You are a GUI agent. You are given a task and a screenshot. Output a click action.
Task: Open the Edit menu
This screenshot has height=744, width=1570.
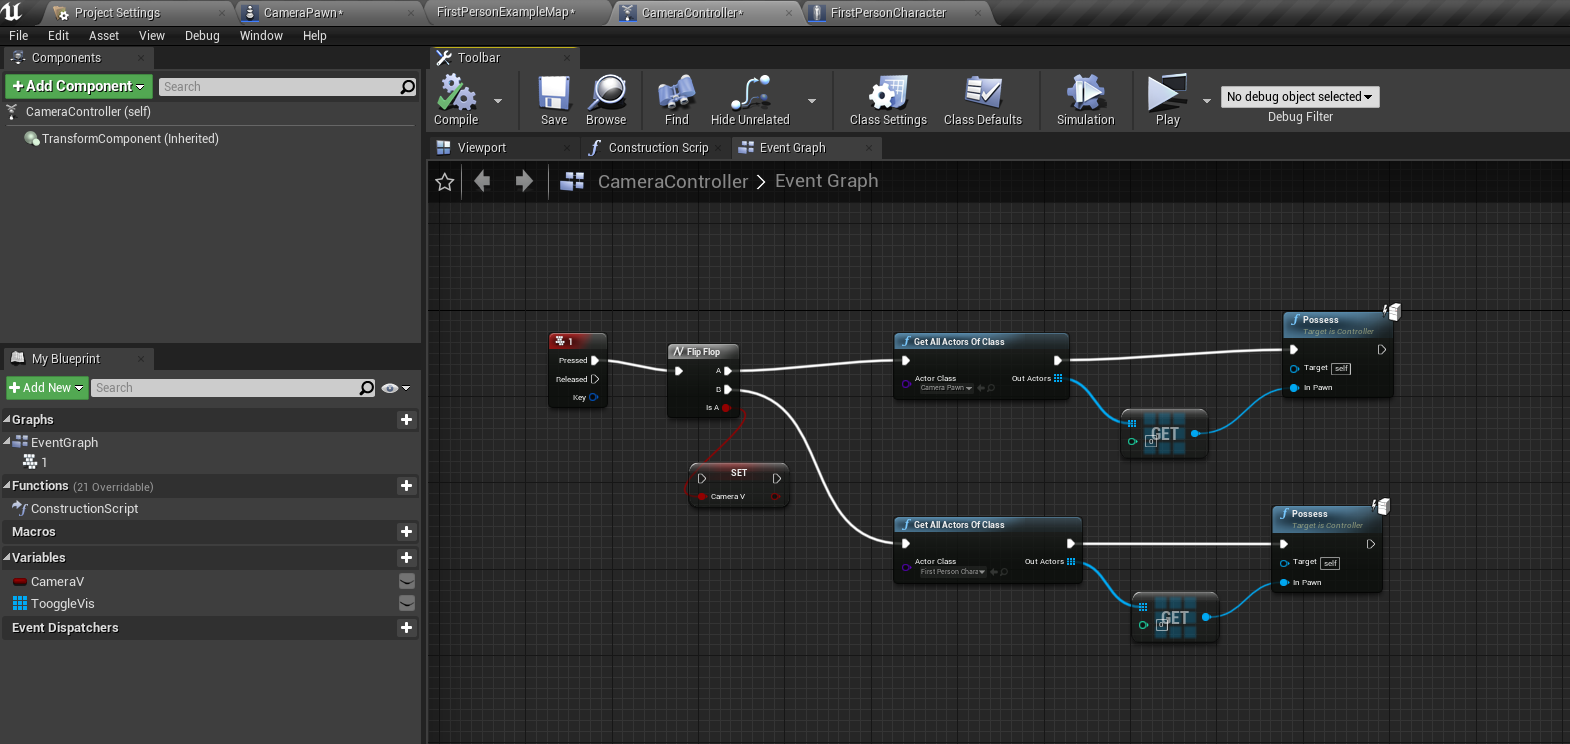pyautogui.click(x=59, y=36)
